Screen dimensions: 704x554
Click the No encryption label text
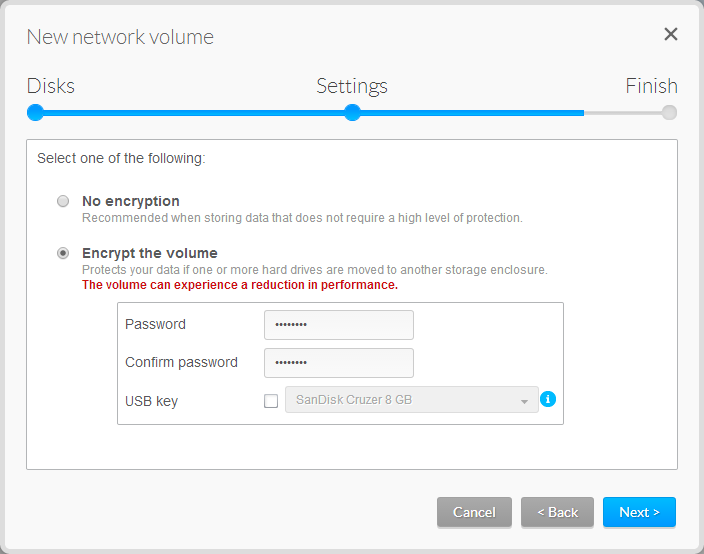(x=131, y=201)
